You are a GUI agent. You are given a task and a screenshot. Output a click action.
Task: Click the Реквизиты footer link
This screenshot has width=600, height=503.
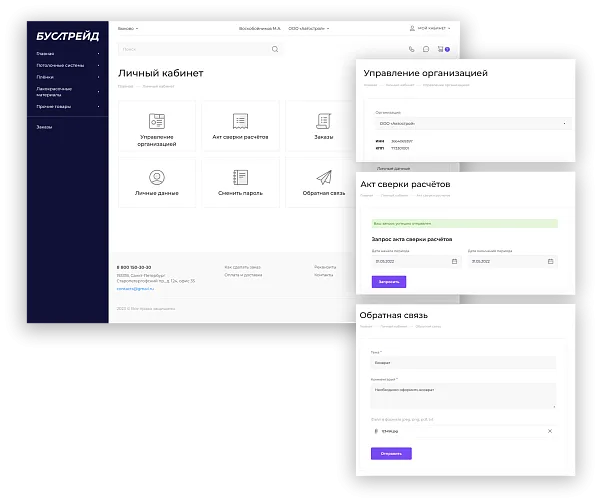tap(325, 267)
